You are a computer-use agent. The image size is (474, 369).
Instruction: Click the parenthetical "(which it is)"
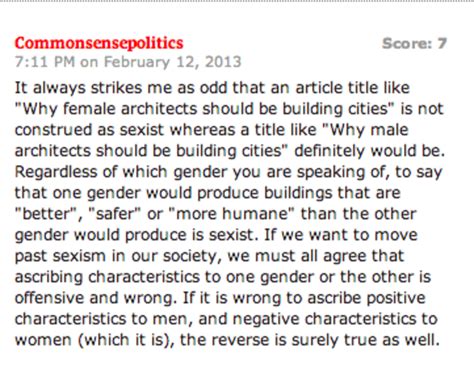pyautogui.click(x=126, y=340)
